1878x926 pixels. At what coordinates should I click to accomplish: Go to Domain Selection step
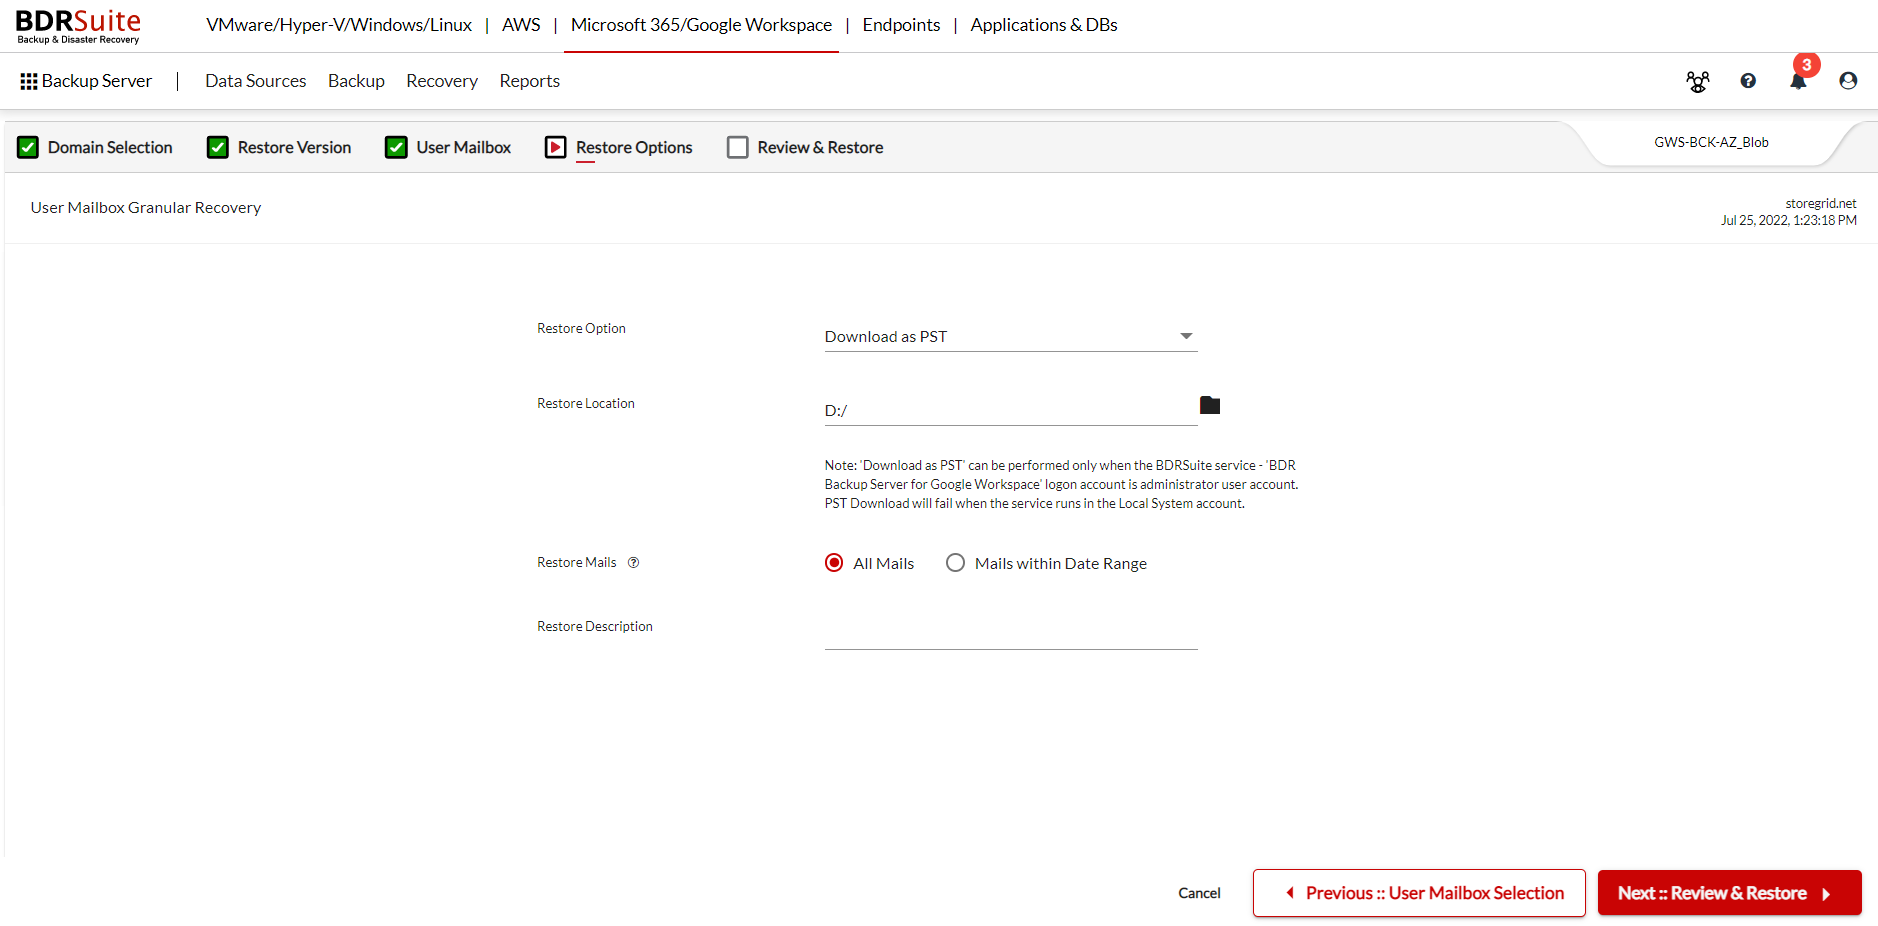(110, 148)
